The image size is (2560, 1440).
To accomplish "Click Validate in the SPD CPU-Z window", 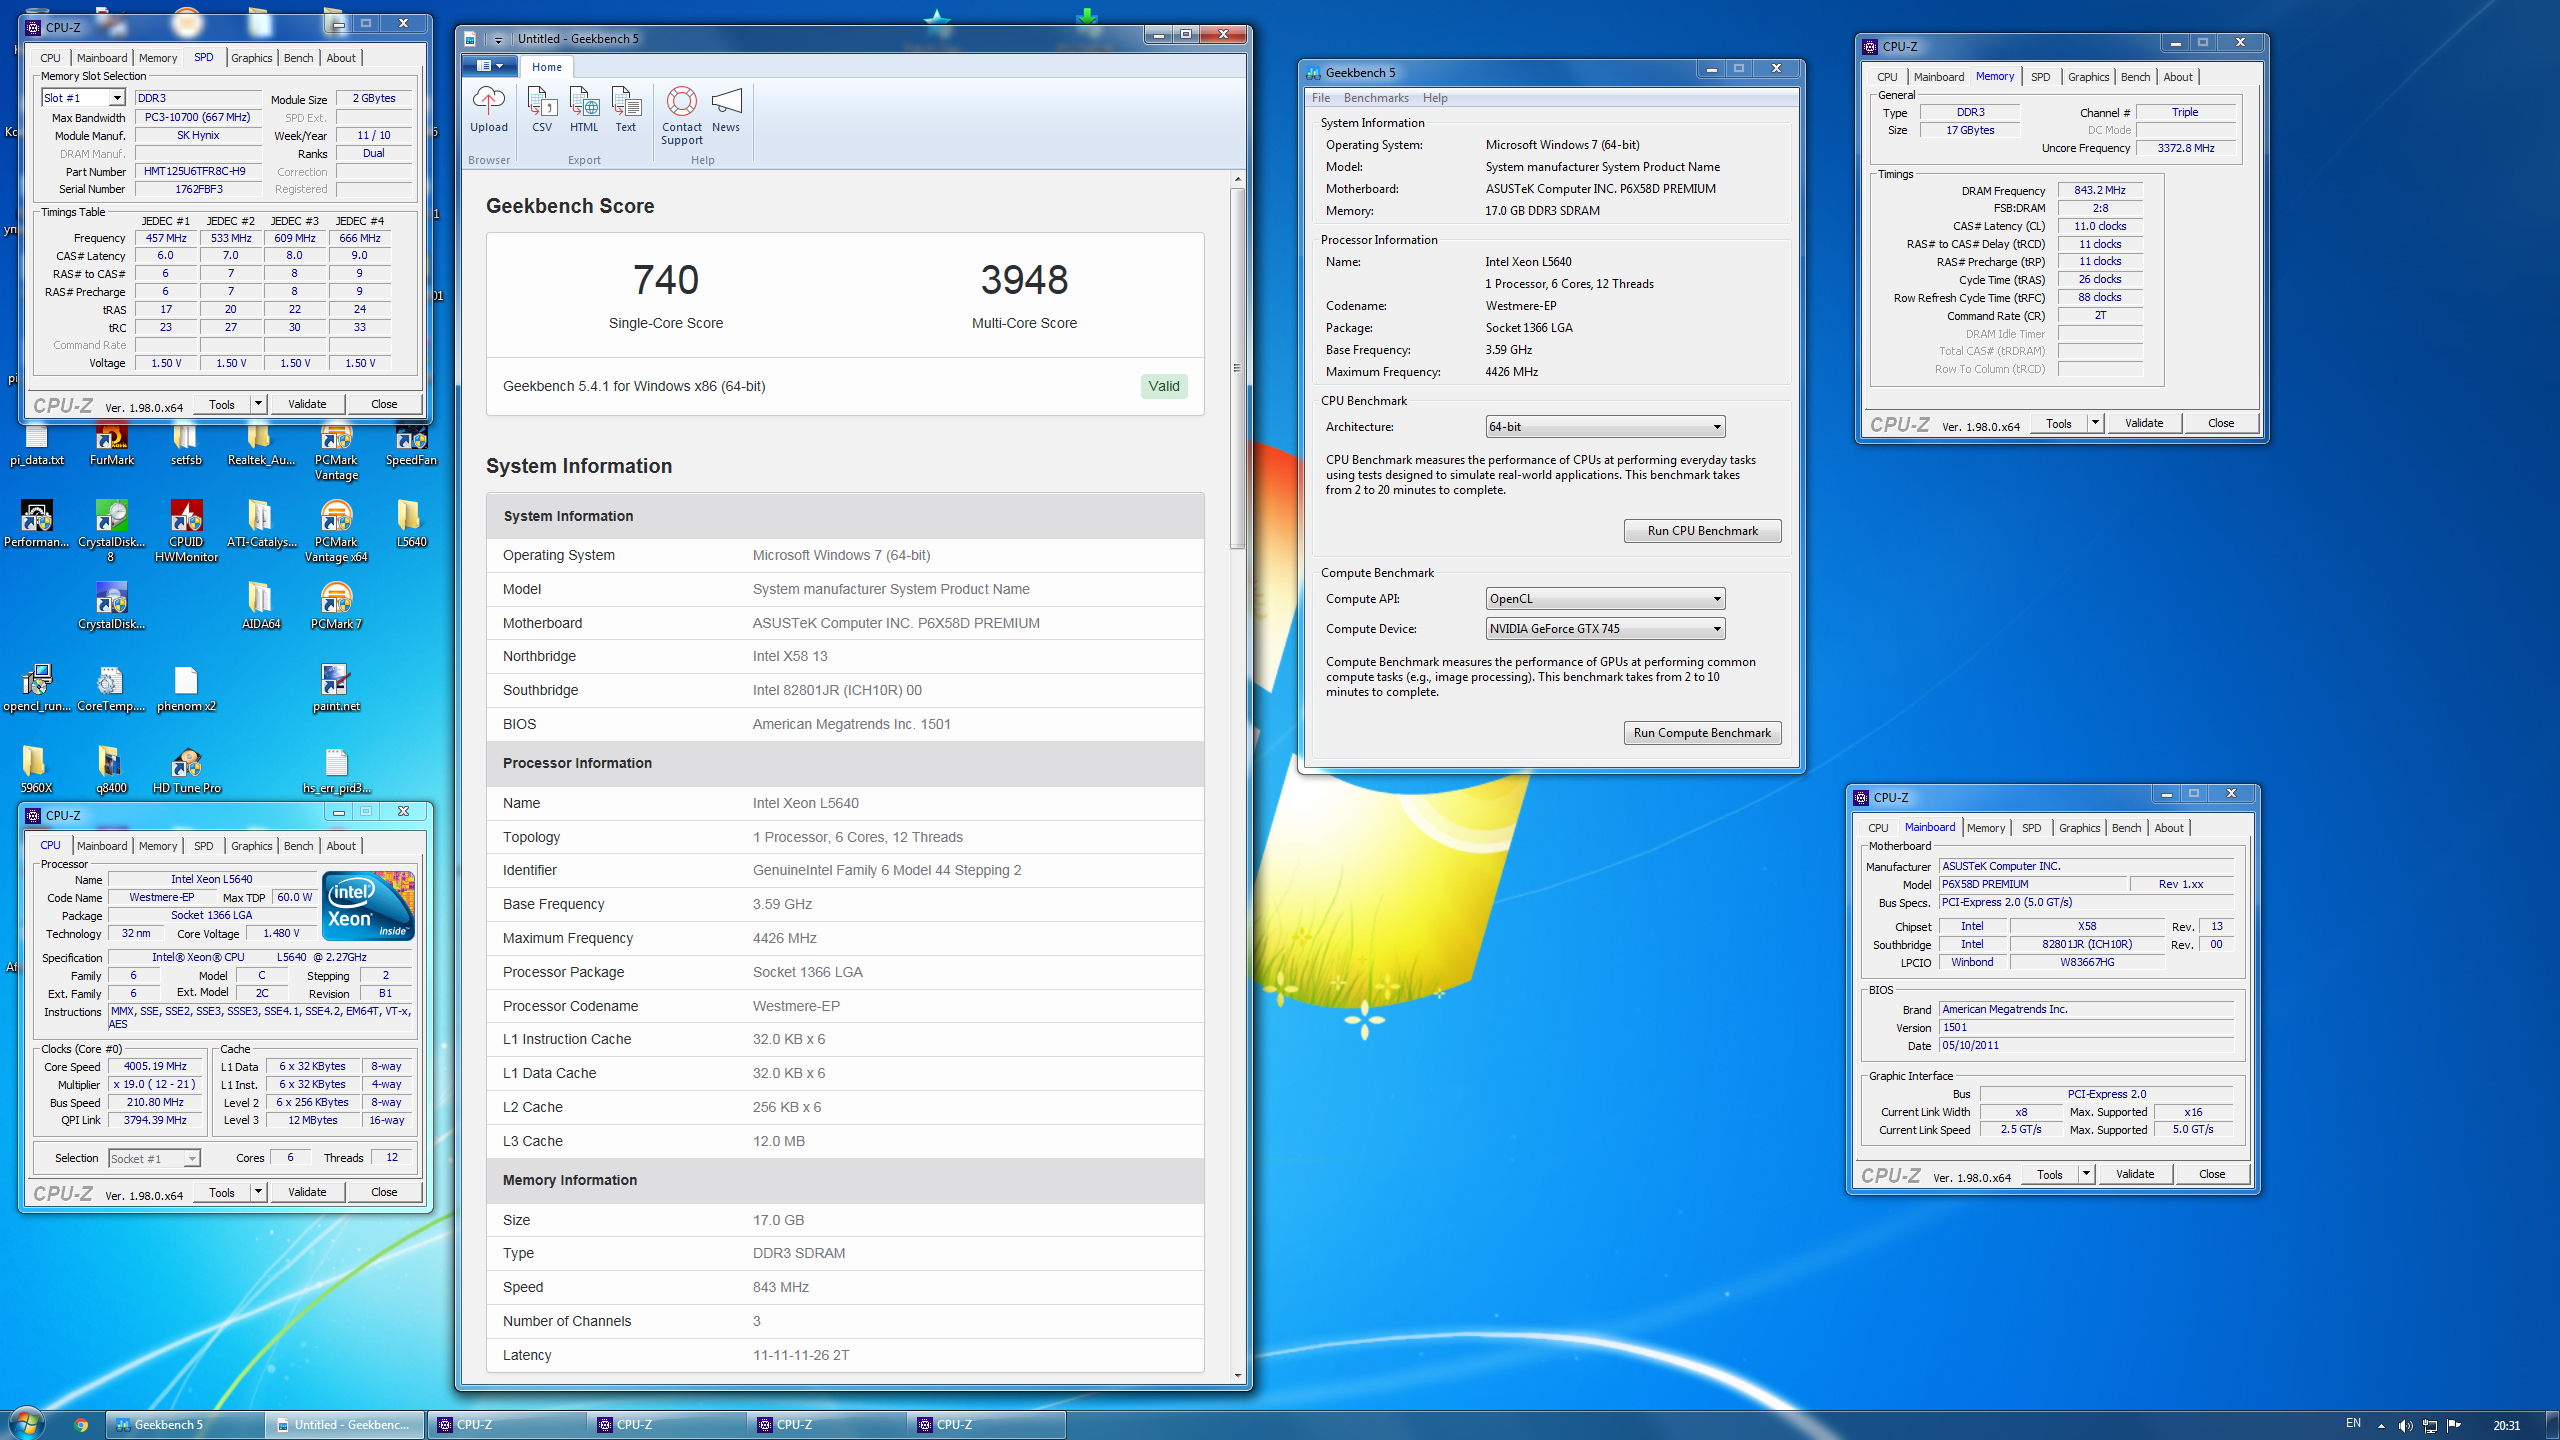I will pyautogui.click(x=307, y=404).
